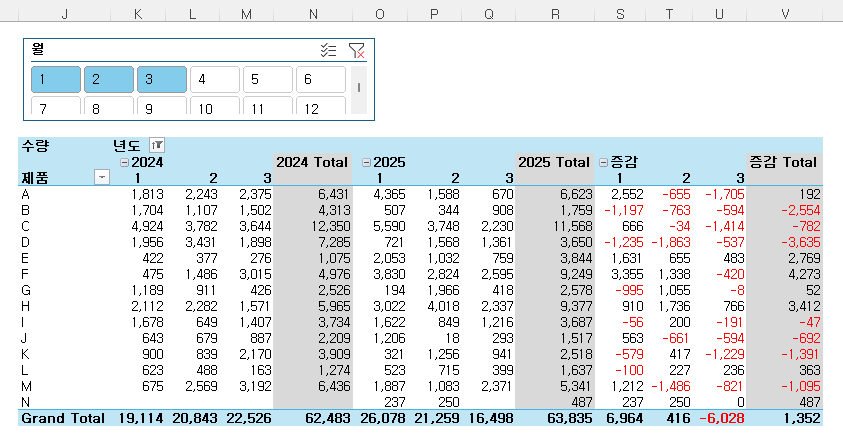Select month 9 in slicer
843x434 pixels.
click(162, 106)
